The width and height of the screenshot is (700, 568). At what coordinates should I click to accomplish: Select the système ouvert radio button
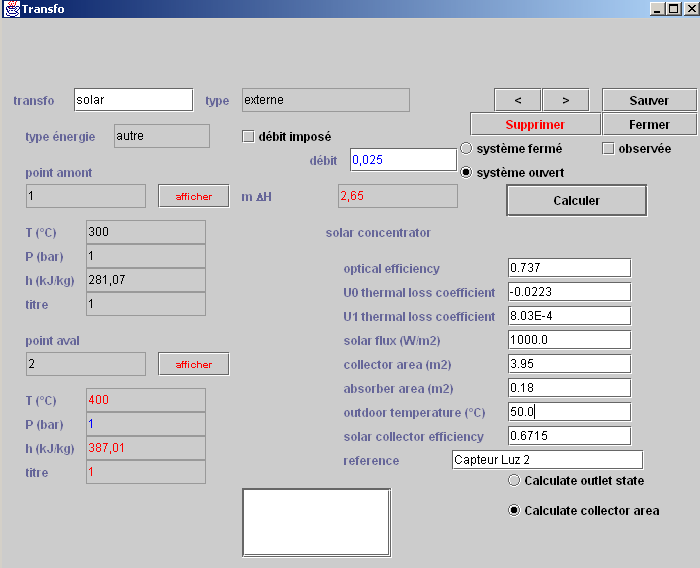[466, 172]
